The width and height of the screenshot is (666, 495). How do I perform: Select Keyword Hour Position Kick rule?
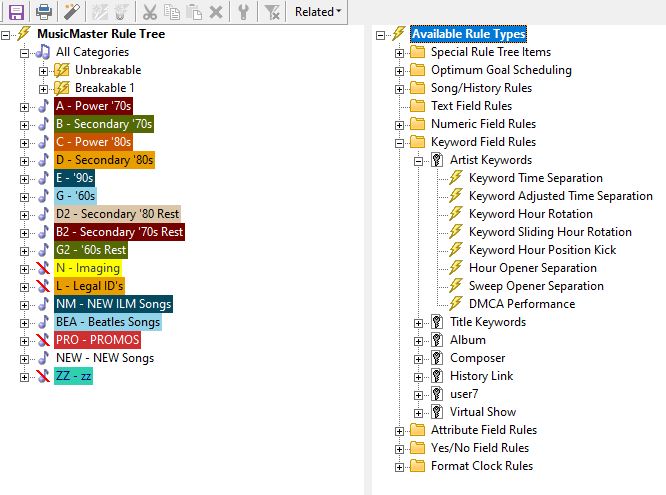pyautogui.click(x=542, y=250)
